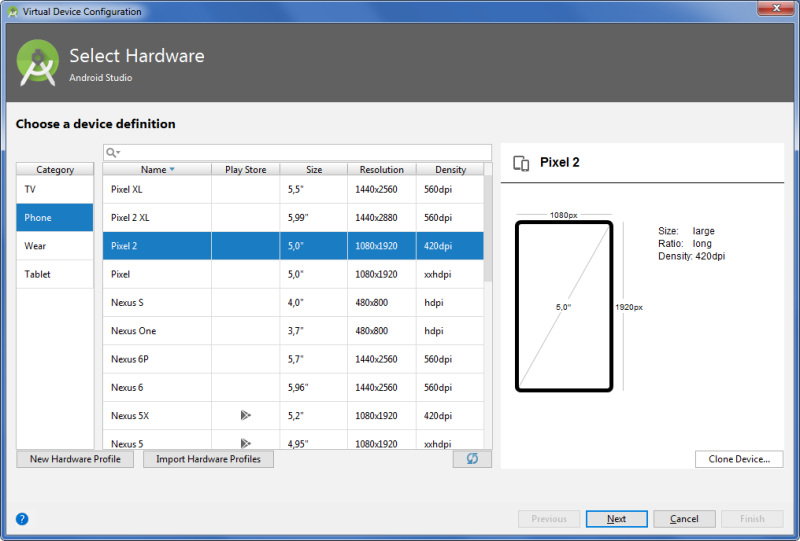Select the Nexus 6 device name
Viewport: 800px width, 541px height.
(127, 387)
